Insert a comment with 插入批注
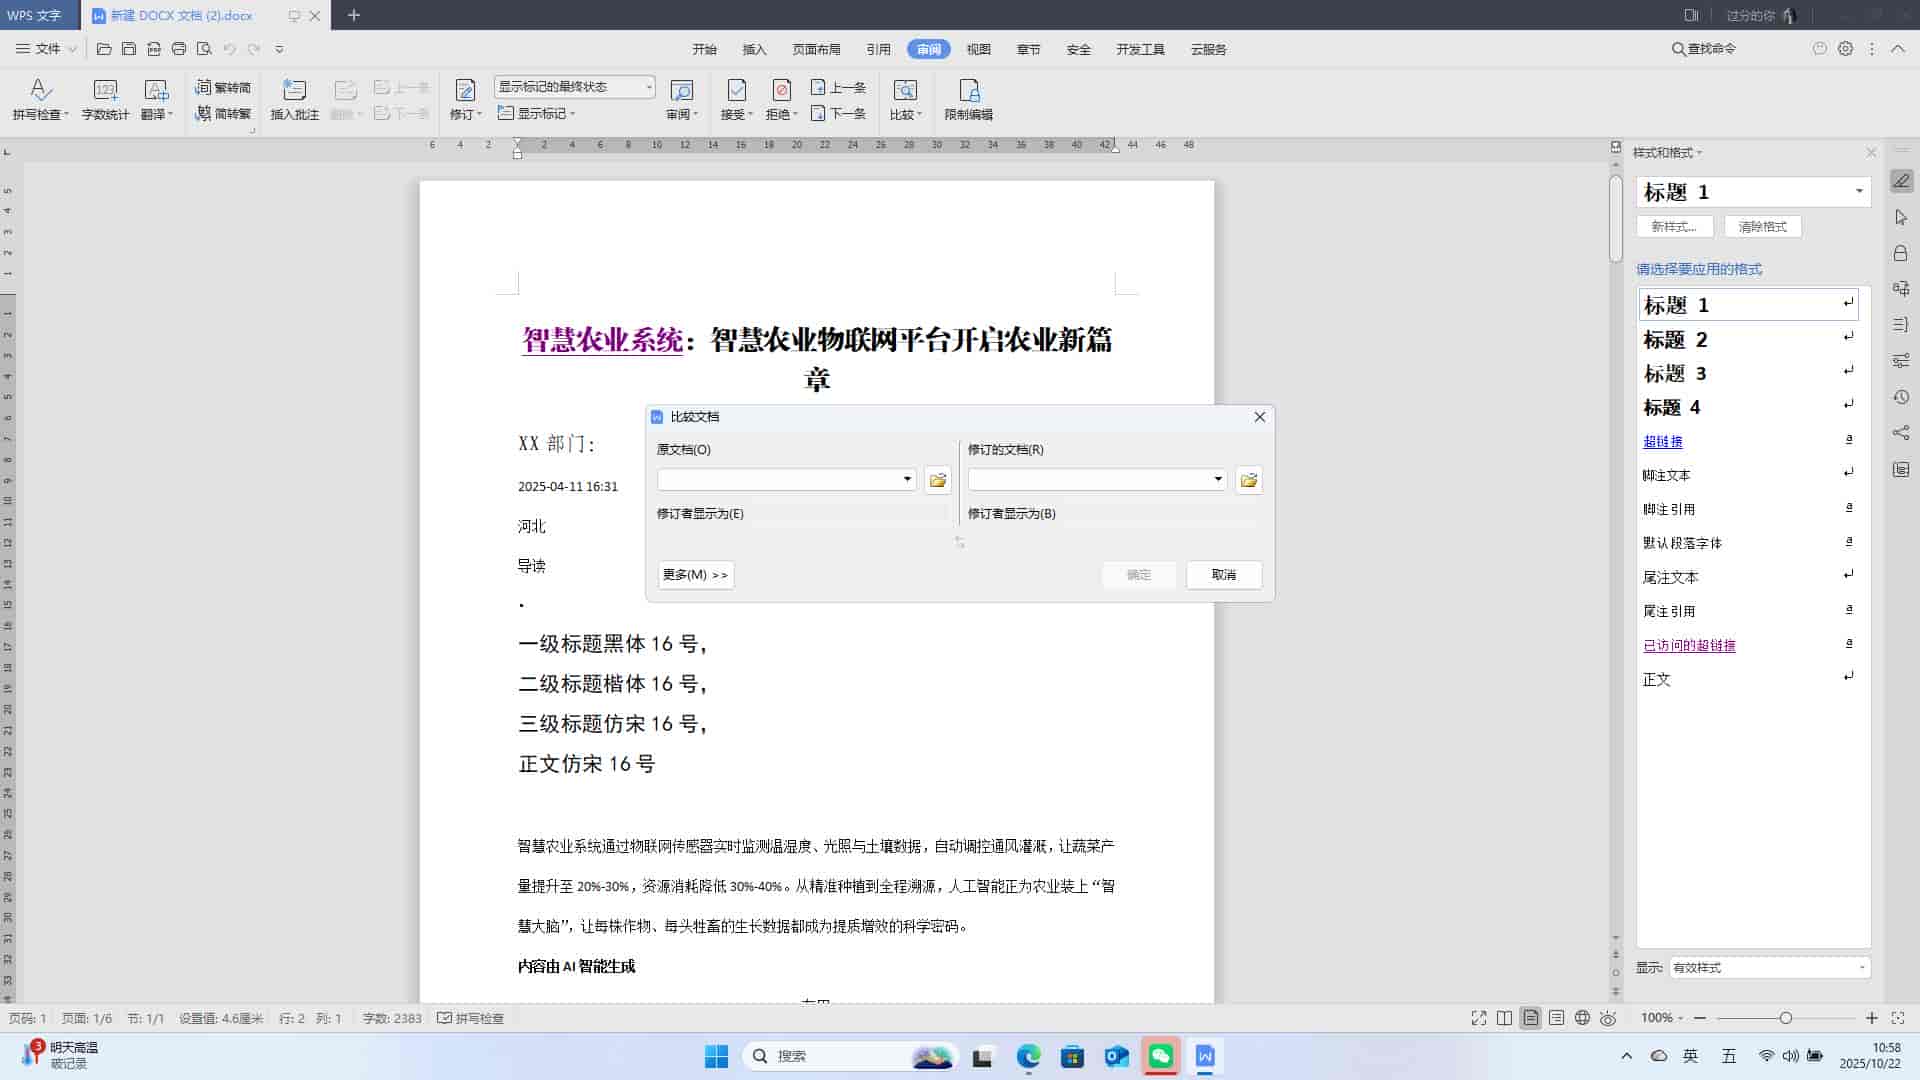 294,100
